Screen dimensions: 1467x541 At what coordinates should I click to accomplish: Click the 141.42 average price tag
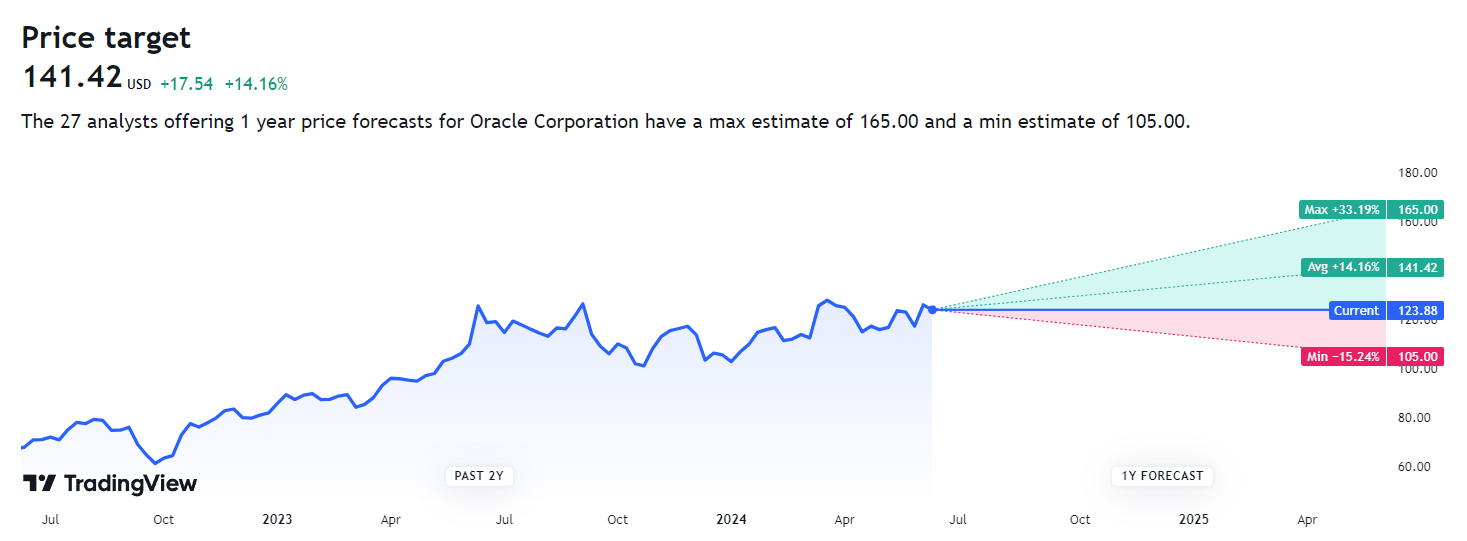(1419, 267)
